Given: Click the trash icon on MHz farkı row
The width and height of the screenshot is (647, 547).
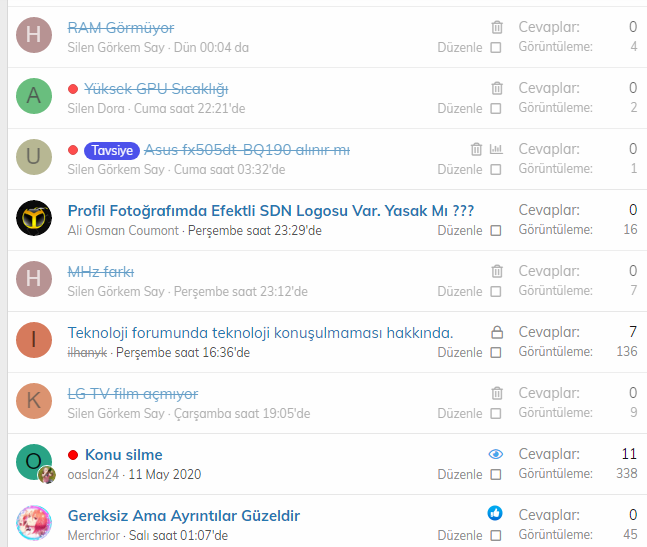Looking at the screenshot, I should pyautogui.click(x=497, y=271).
